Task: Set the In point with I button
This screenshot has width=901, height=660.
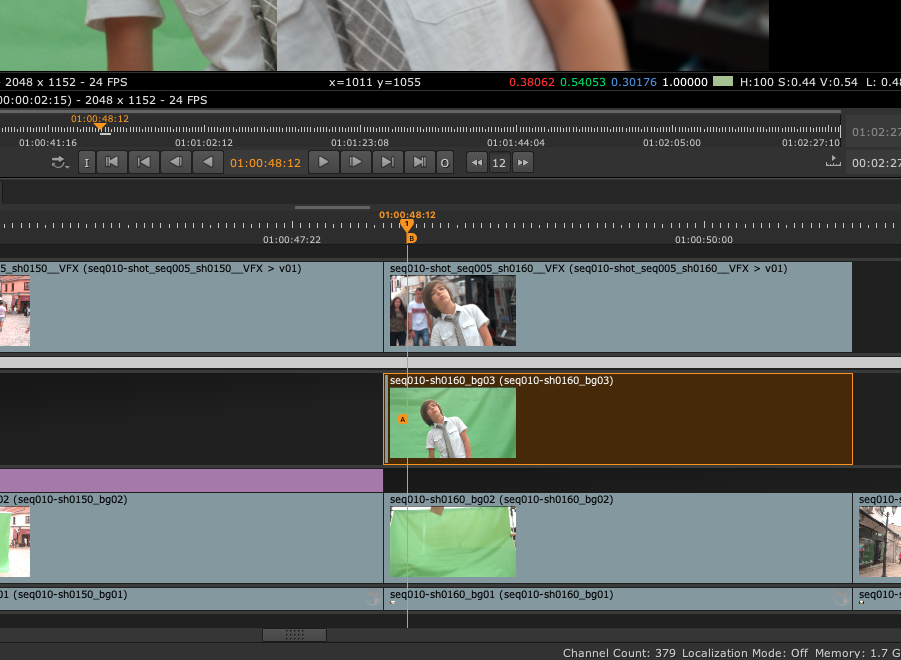Action: (x=87, y=162)
